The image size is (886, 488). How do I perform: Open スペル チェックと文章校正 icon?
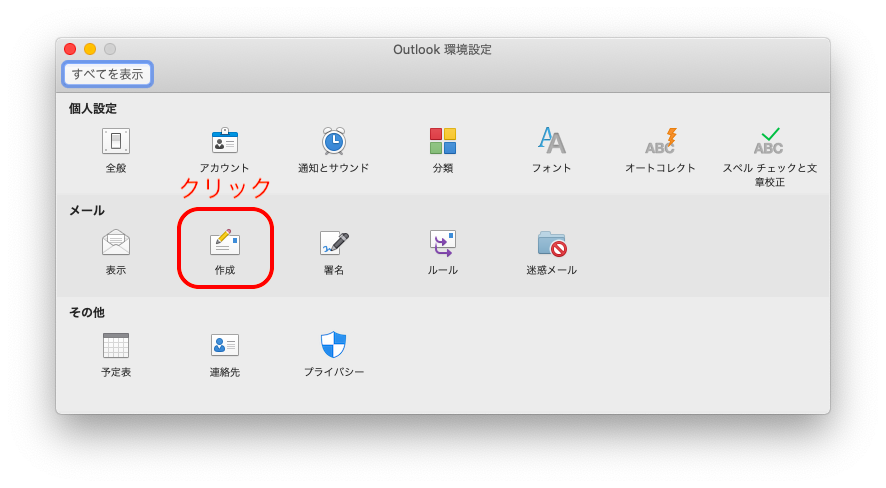(x=769, y=141)
